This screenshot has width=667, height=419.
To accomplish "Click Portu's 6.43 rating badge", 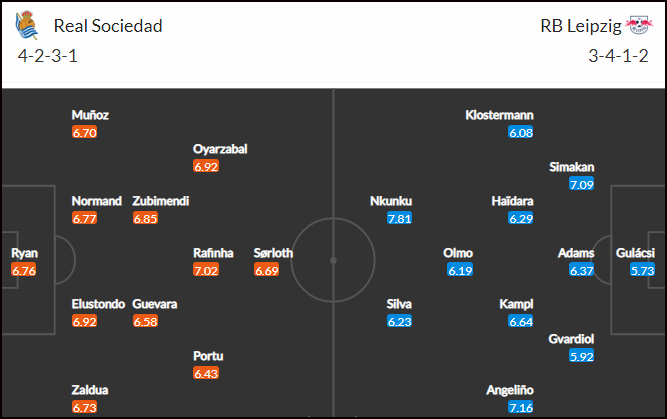I will pos(206,373).
